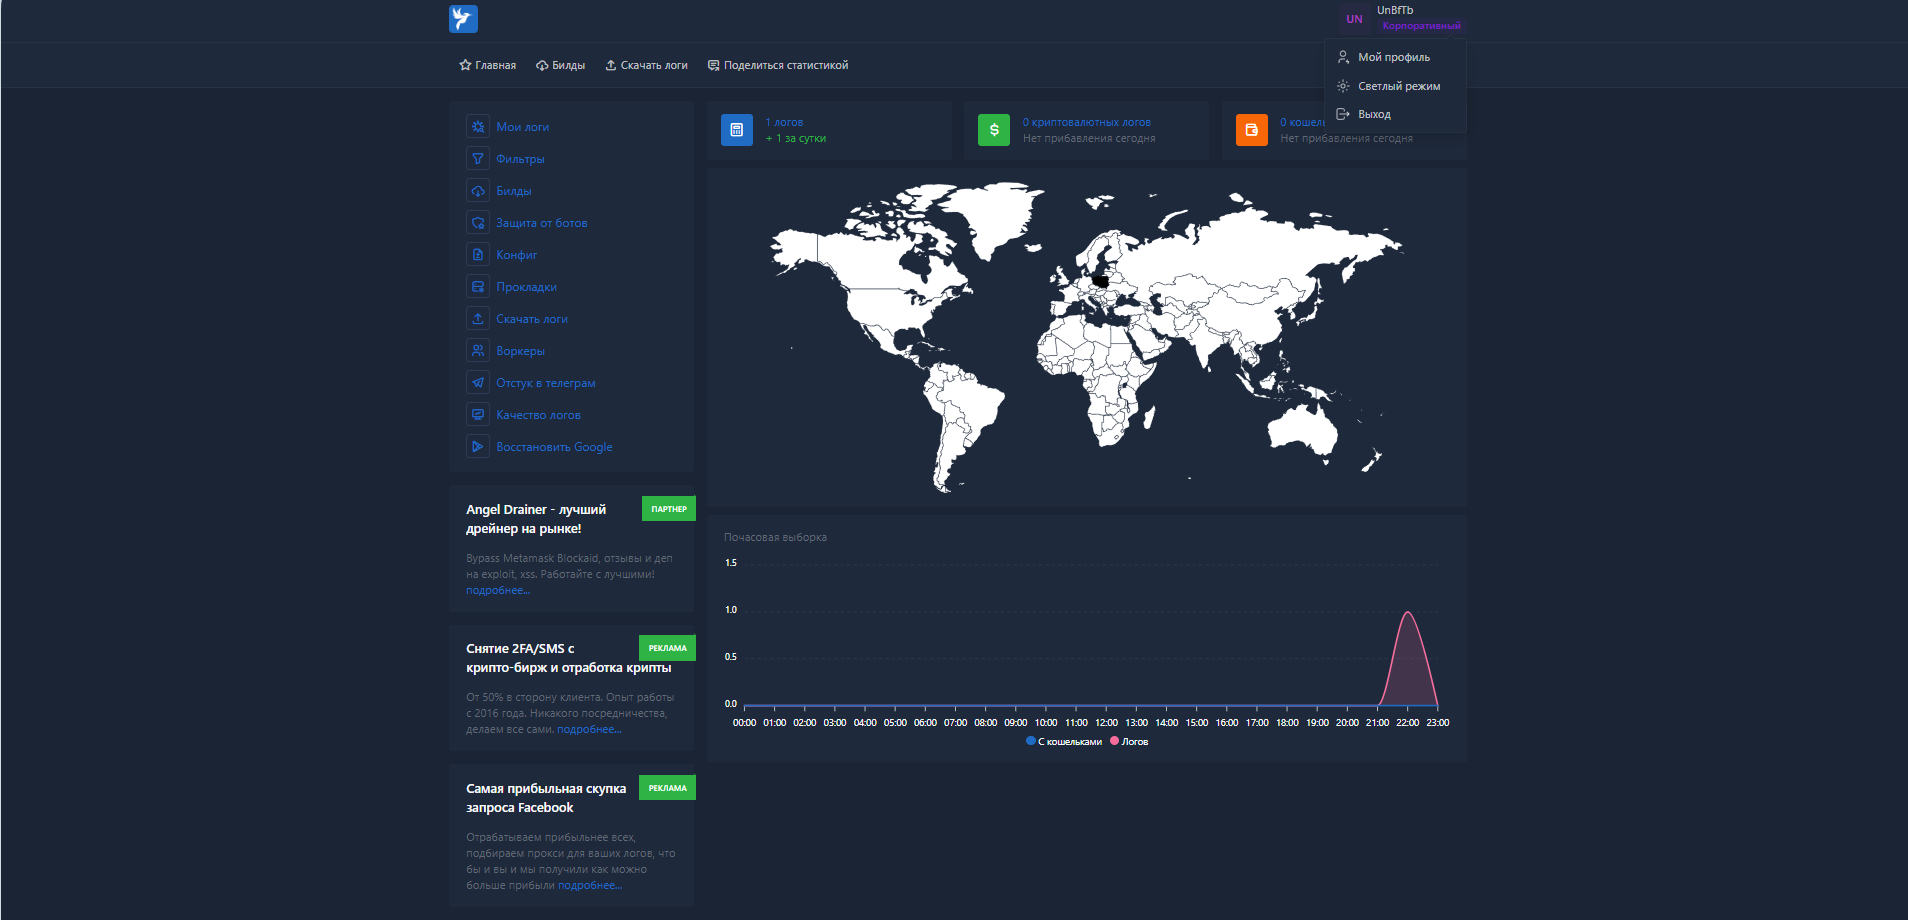The image size is (1908, 920).
Task: Toggle Светлый режим in the profile menu
Action: coord(1398,86)
